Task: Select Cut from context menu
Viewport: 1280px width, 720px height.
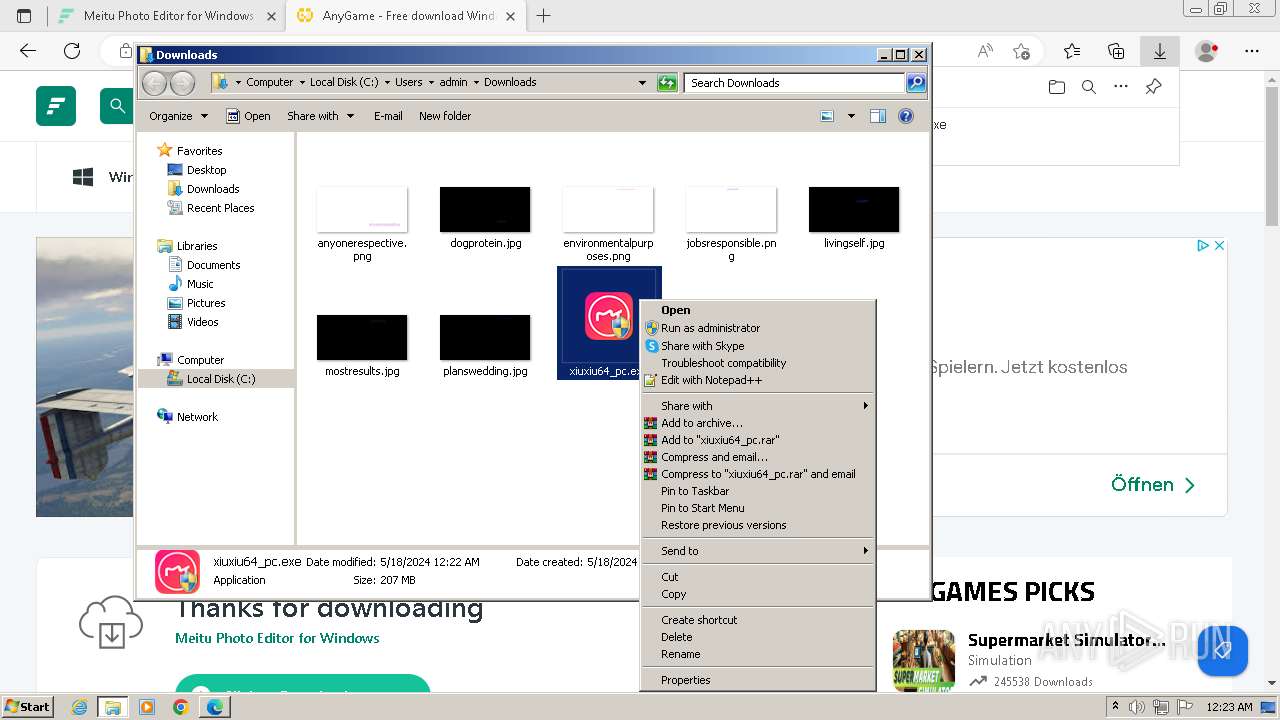Action: 757,577
